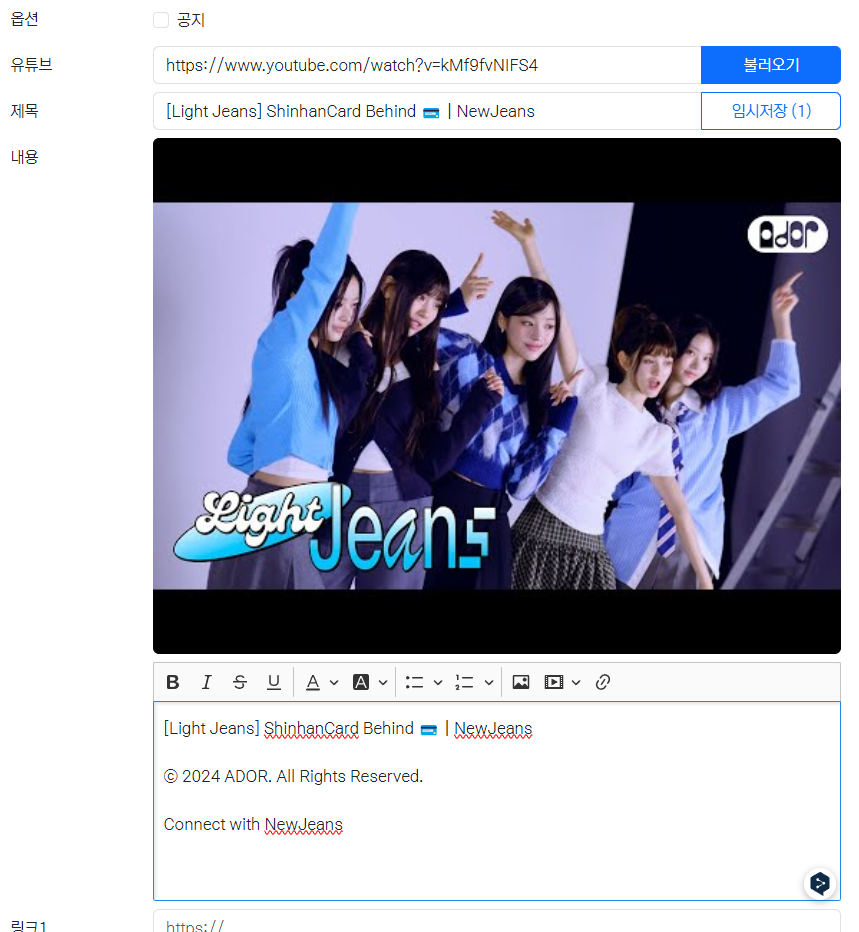Select the insert hyperlink icon
Image resolution: width=859 pixels, height=932 pixels.
tap(603, 682)
